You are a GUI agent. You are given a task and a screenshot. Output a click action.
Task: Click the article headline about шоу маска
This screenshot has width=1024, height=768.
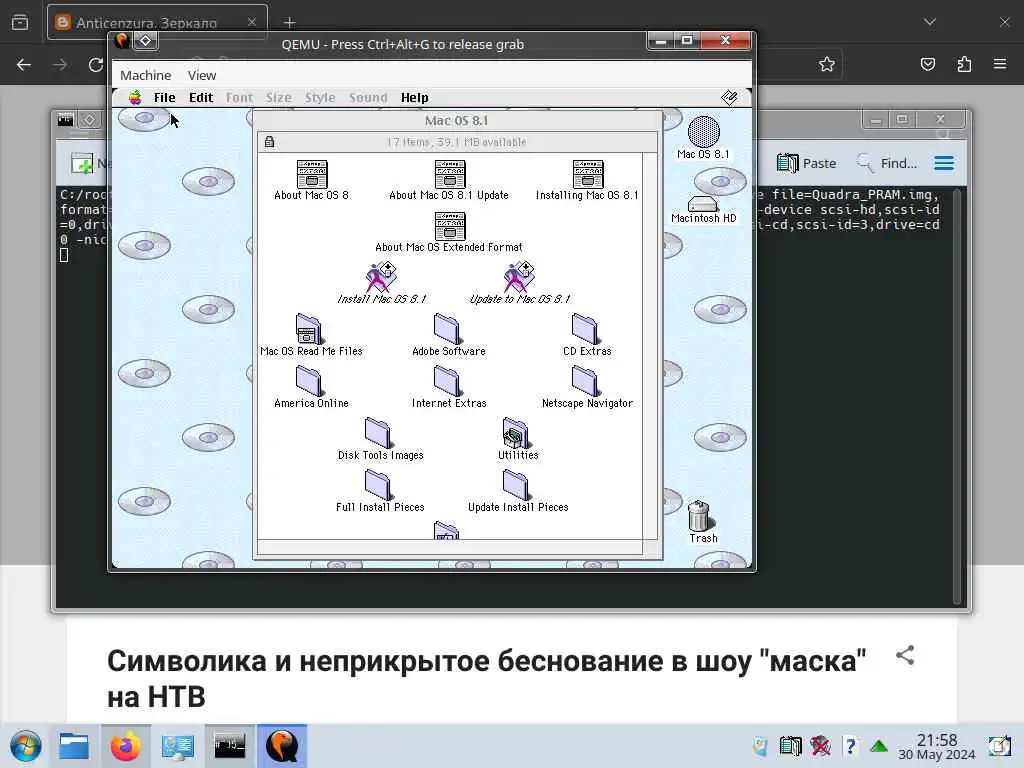(x=487, y=679)
